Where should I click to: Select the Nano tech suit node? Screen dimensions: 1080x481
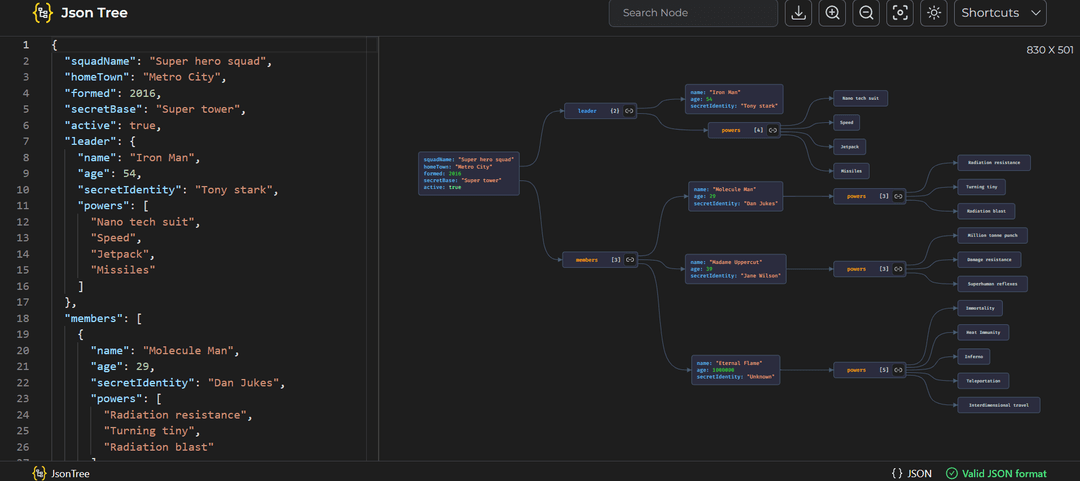click(860, 99)
